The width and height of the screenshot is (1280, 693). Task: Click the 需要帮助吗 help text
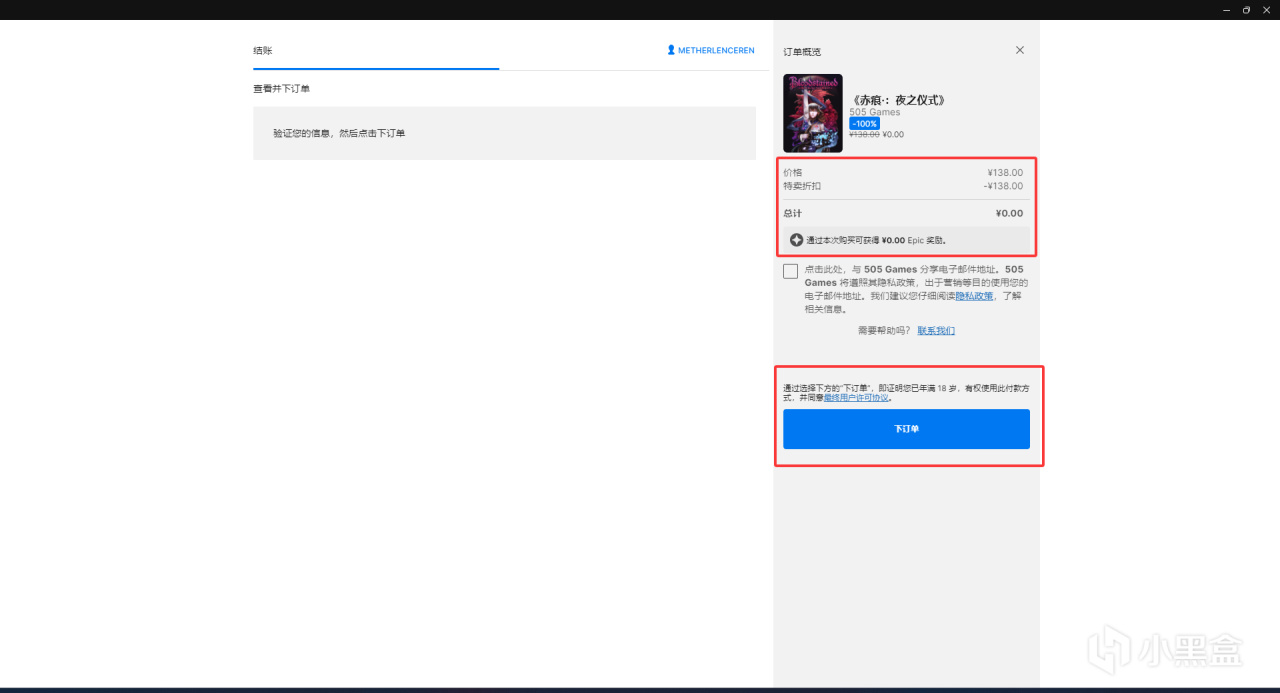click(x=884, y=330)
